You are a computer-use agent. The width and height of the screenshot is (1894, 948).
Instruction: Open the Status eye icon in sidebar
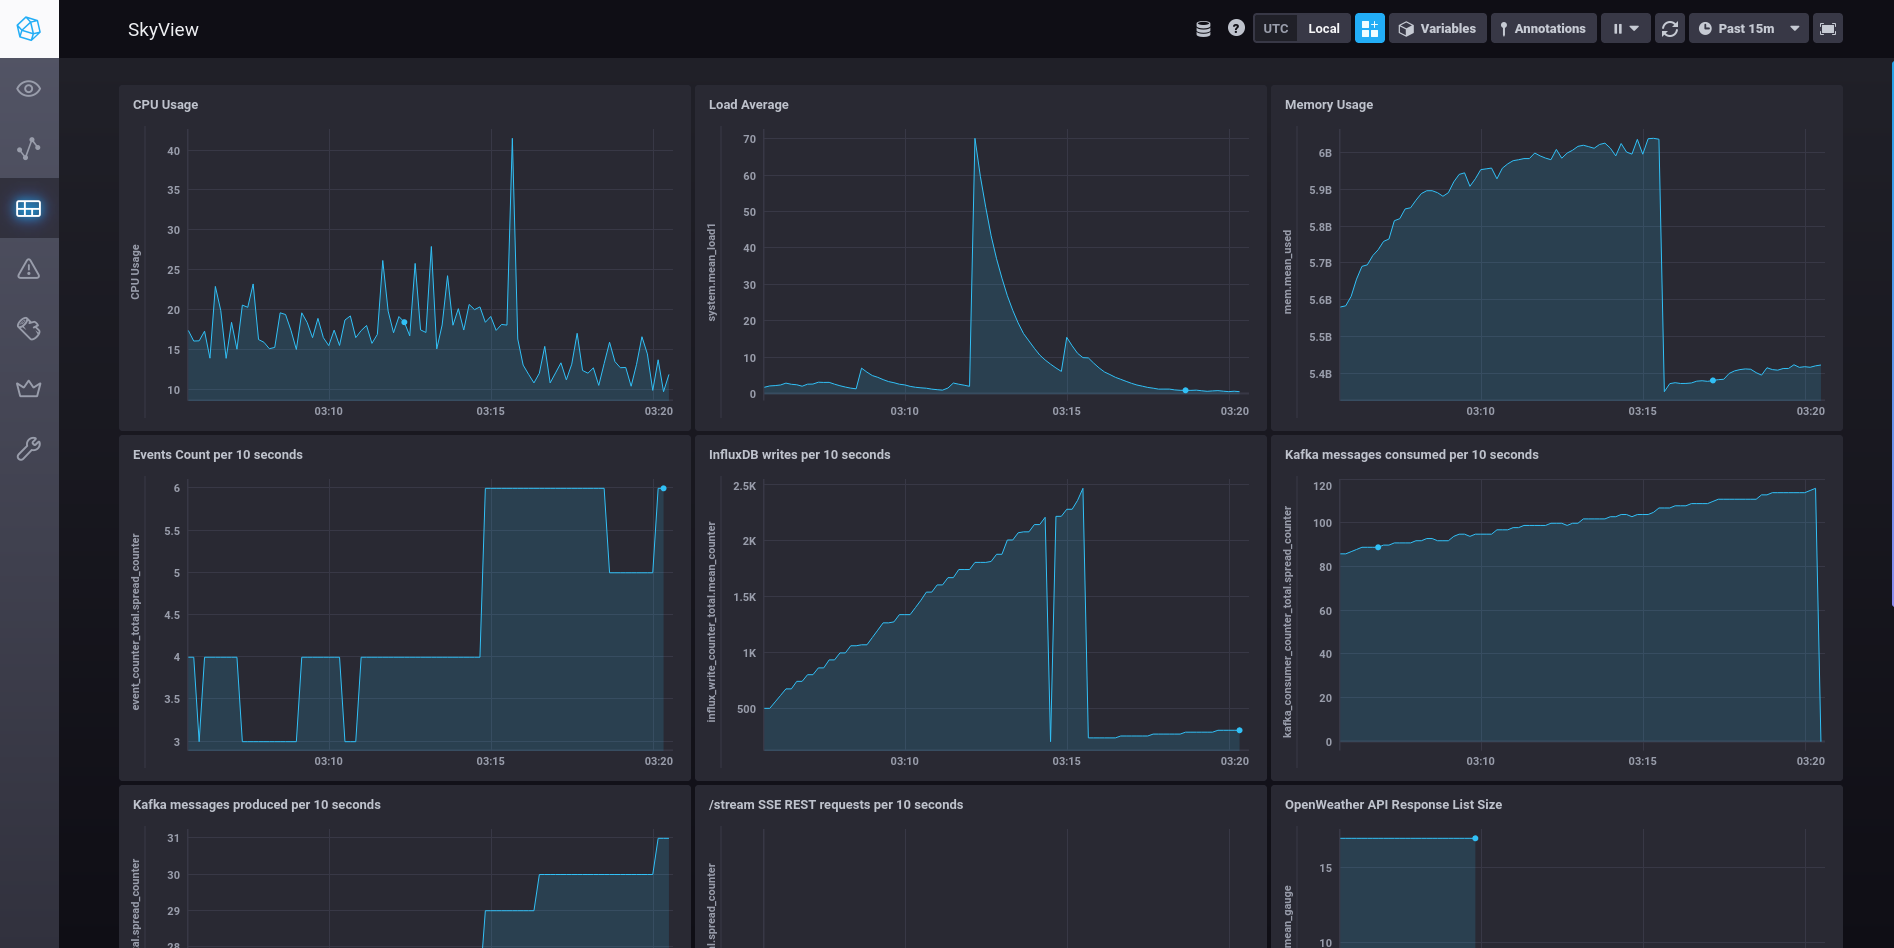click(x=29, y=89)
